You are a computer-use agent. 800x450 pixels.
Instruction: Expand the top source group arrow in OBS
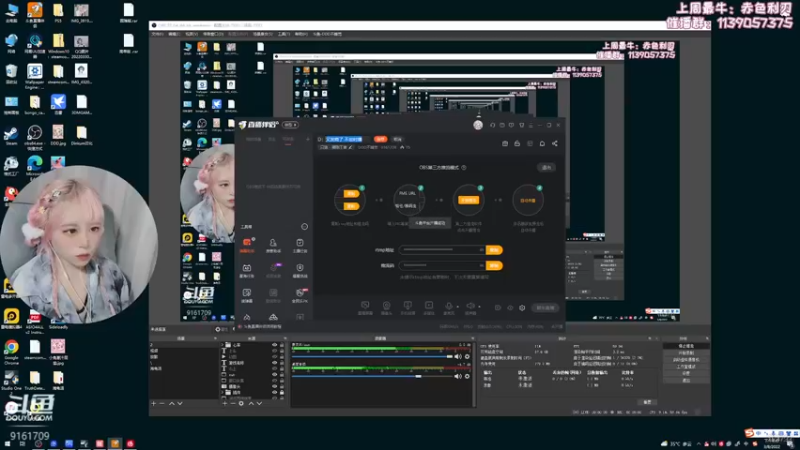[x=222, y=345]
